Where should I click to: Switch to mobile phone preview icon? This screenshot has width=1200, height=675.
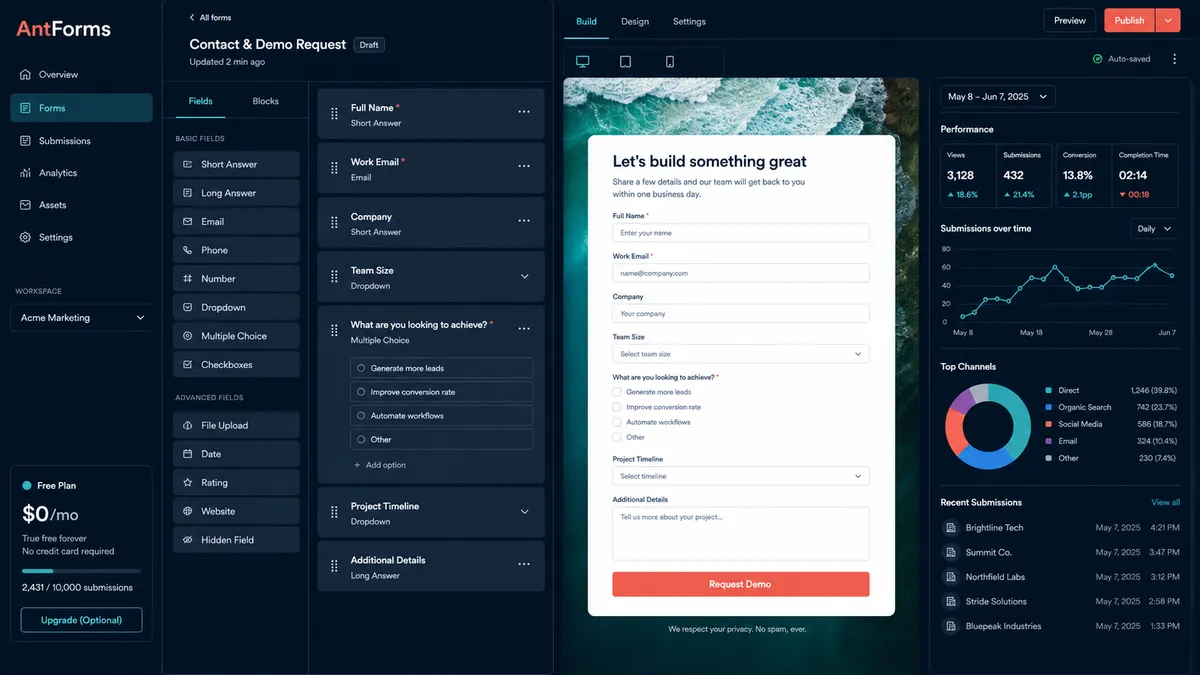(x=669, y=62)
